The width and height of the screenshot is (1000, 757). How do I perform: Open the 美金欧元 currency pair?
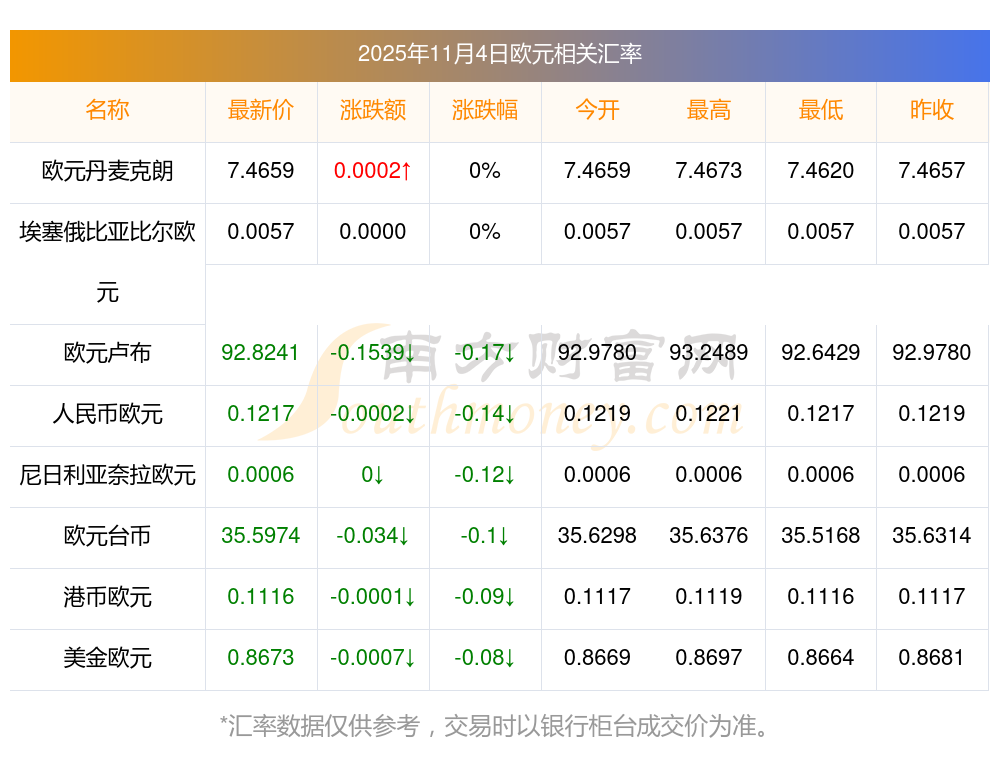[107, 658]
